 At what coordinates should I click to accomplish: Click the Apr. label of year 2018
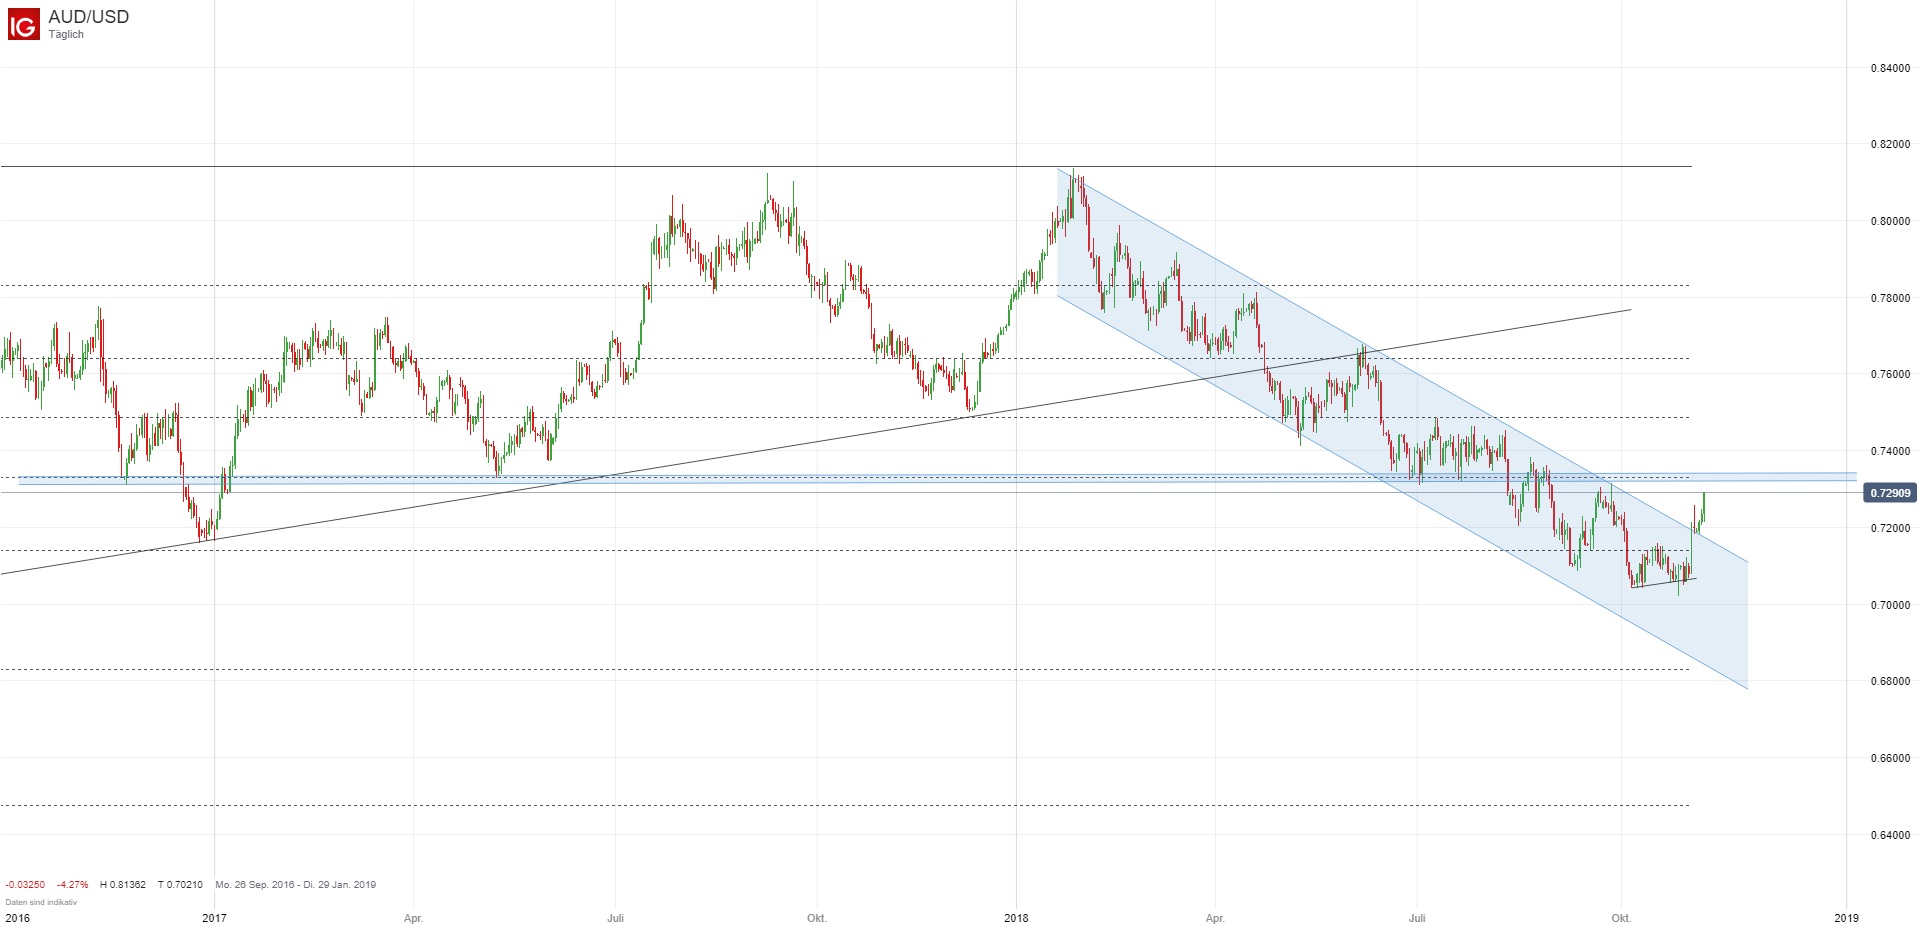pos(1215,918)
